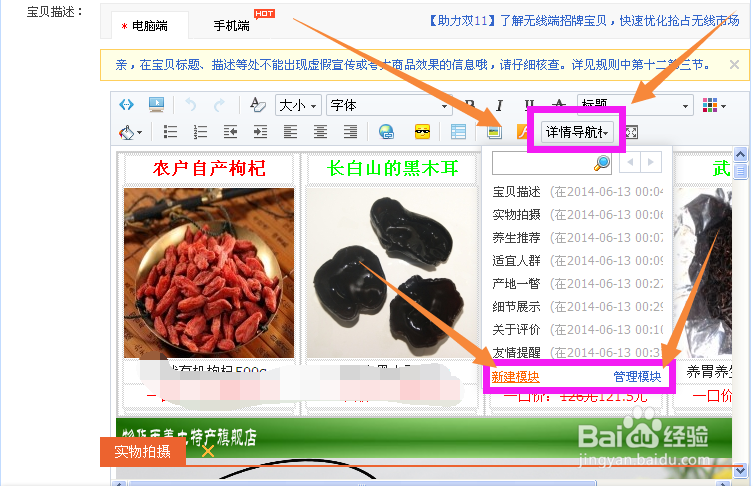Align text right
Screen dimensions: 753x486
coord(350,132)
